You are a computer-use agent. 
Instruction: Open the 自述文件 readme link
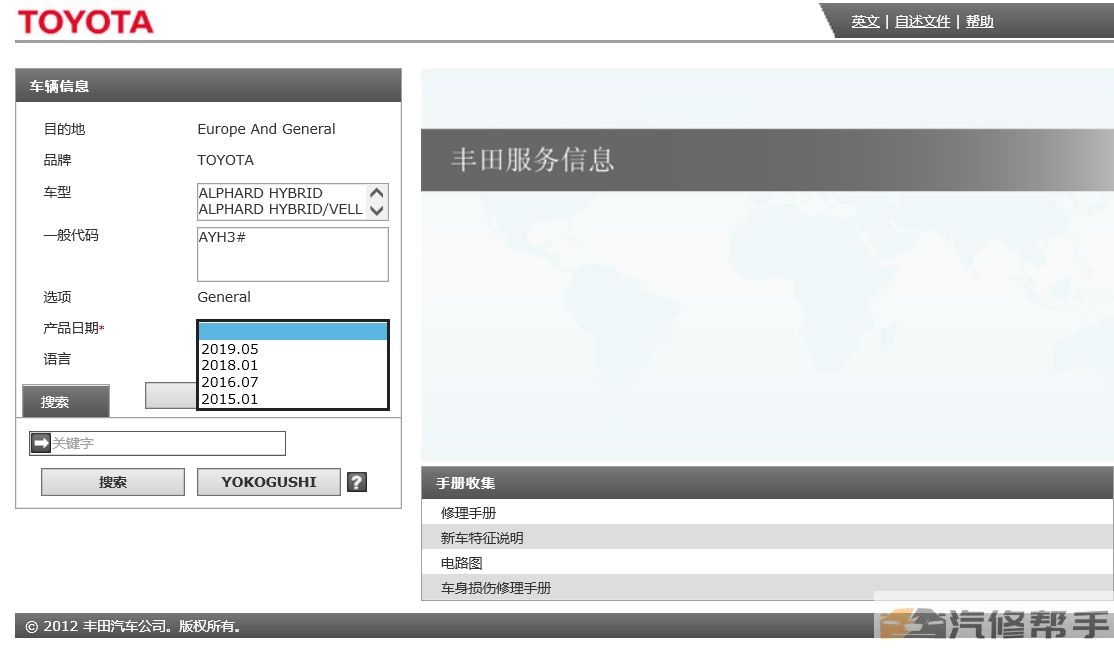tap(922, 21)
